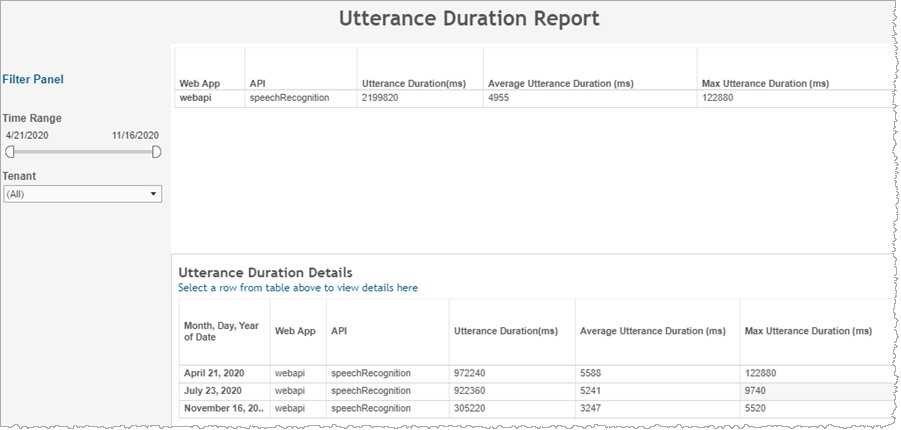Click the right handle of Time Range slider
901x430 pixels.
pos(156,152)
